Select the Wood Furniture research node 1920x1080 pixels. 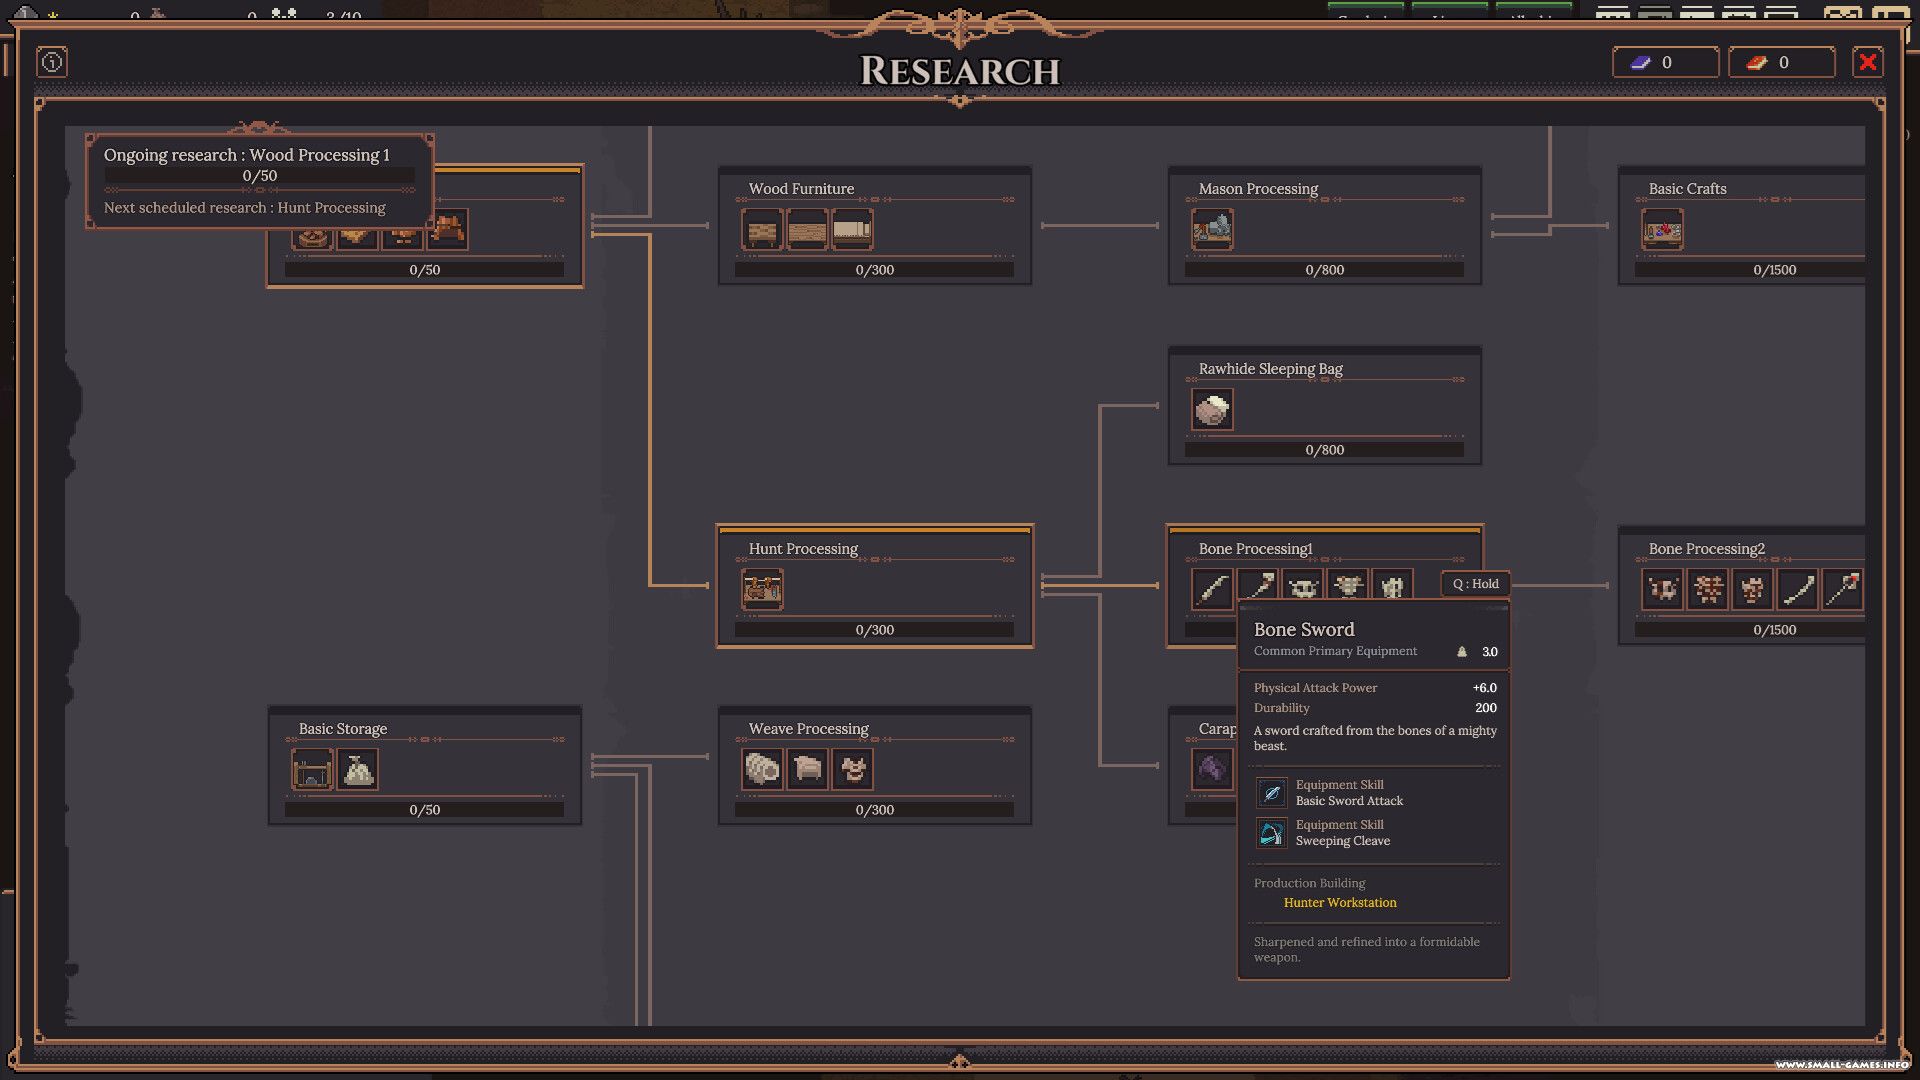click(x=874, y=225)
